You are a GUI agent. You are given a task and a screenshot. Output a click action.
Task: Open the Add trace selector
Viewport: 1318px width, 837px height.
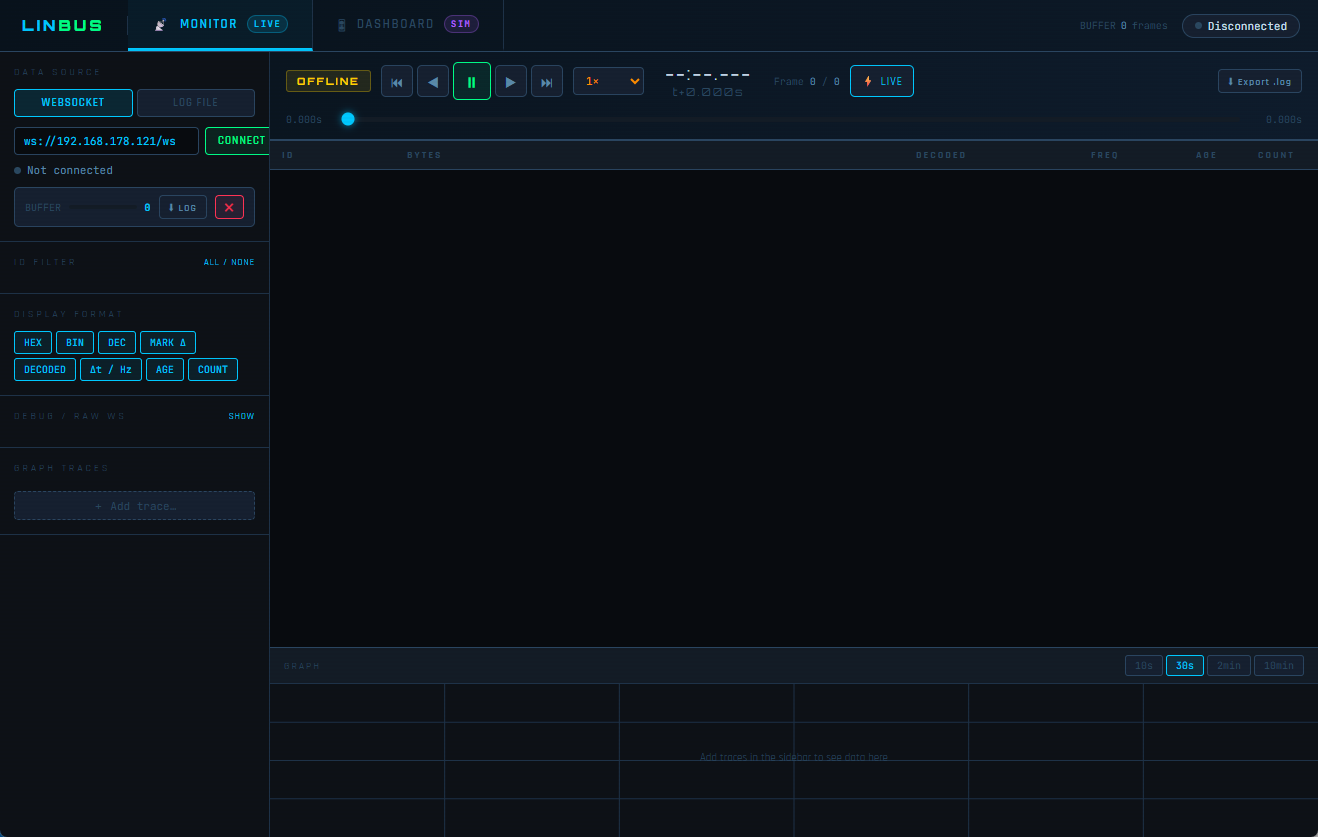(x=134, y=506)
